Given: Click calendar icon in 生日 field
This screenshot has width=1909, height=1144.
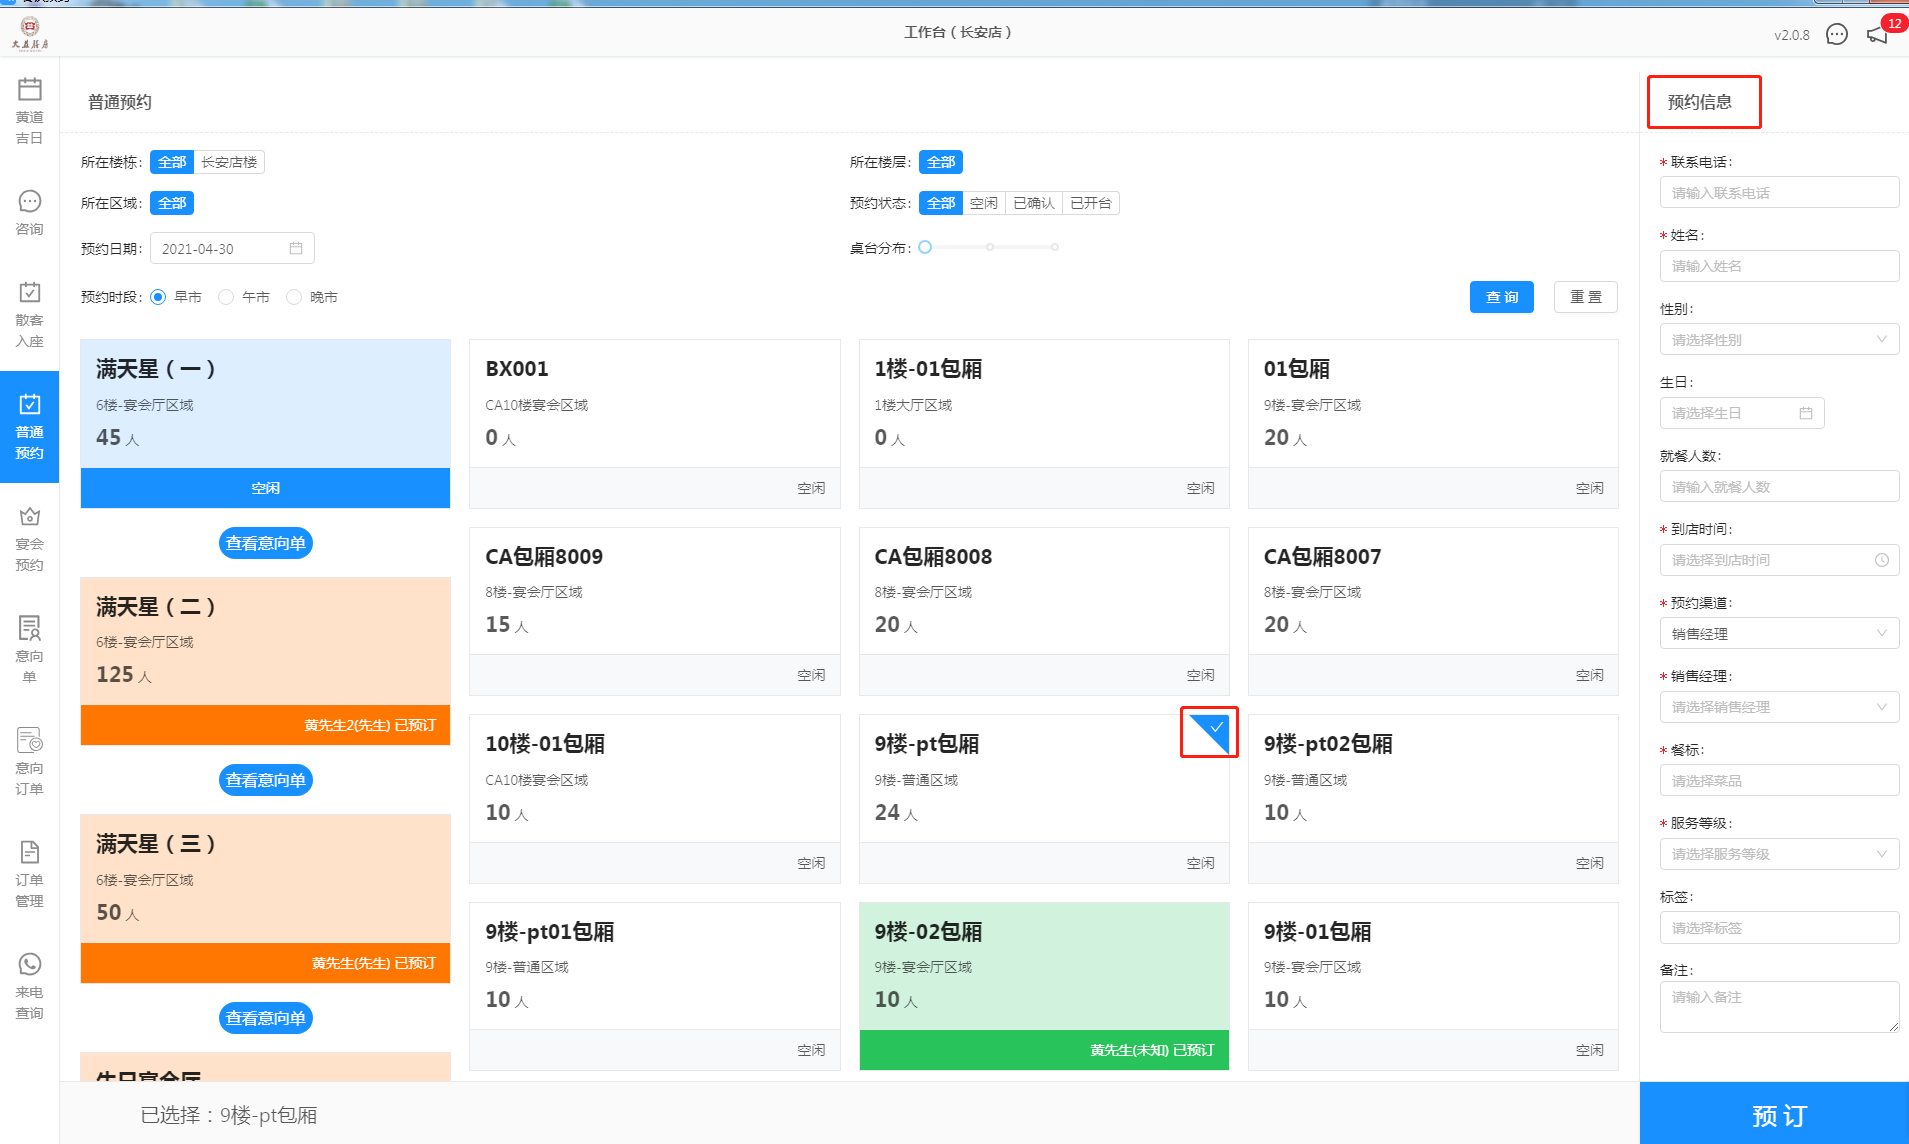Looking at the screenshot, I should pyautogui.click(x=1806, y=413).
